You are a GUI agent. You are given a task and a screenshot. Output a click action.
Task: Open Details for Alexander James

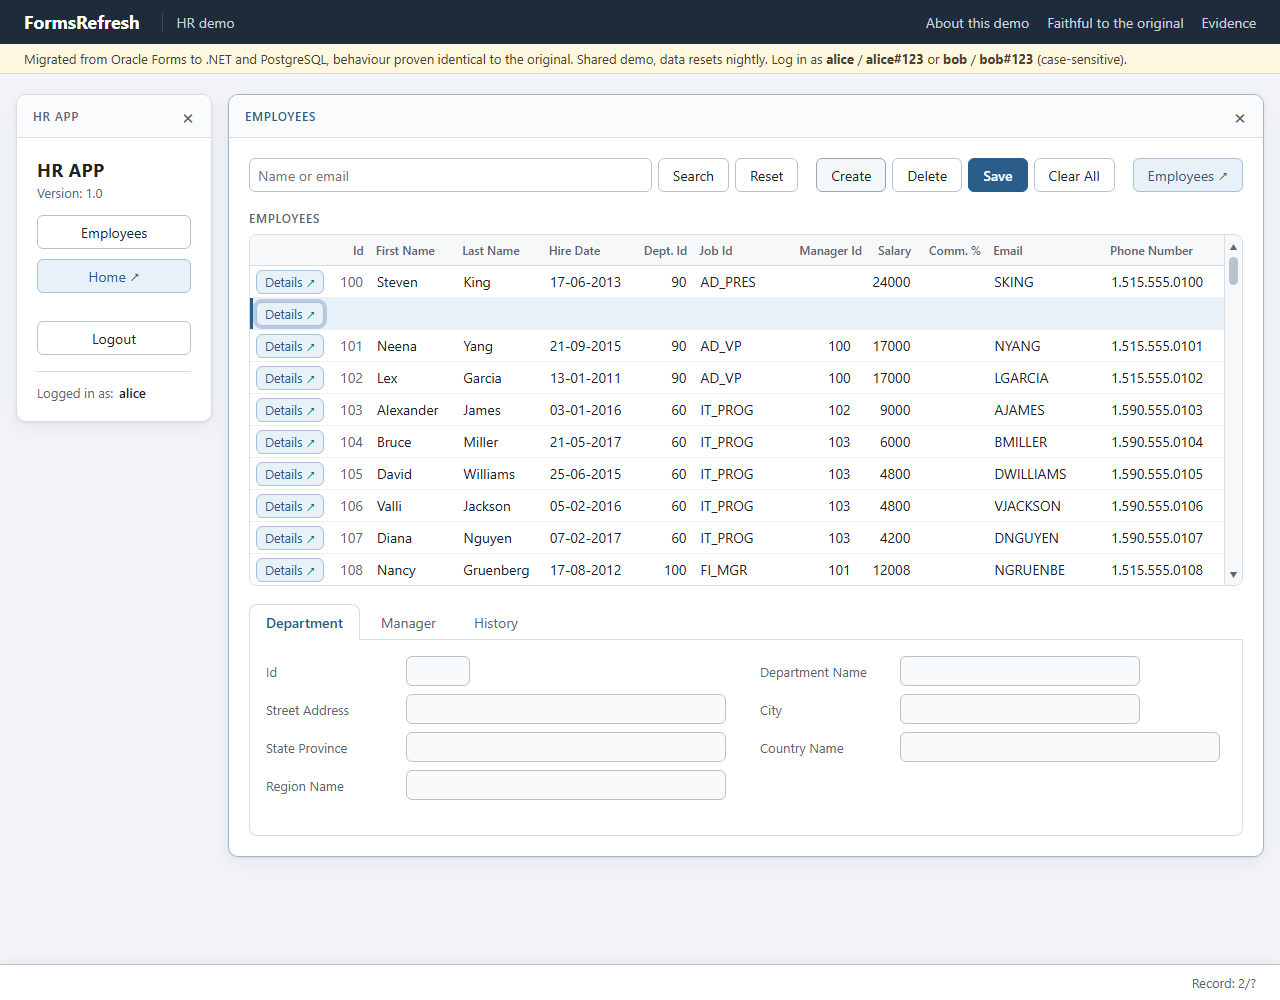[x=290, y=411]
